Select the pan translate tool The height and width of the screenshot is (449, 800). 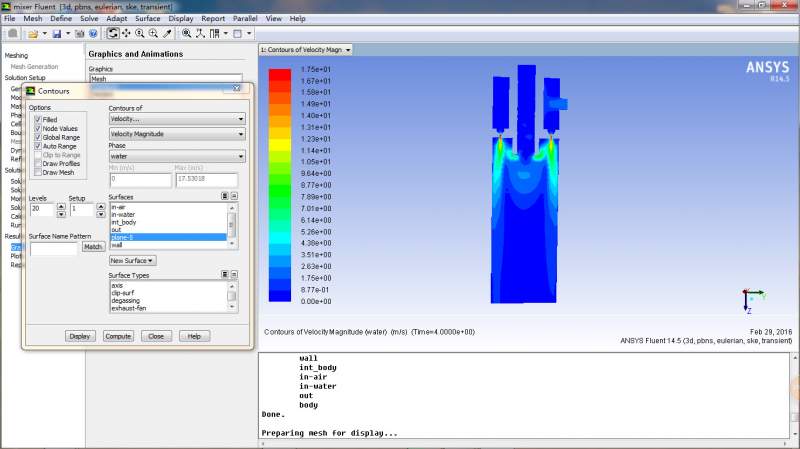pos(126,34)
